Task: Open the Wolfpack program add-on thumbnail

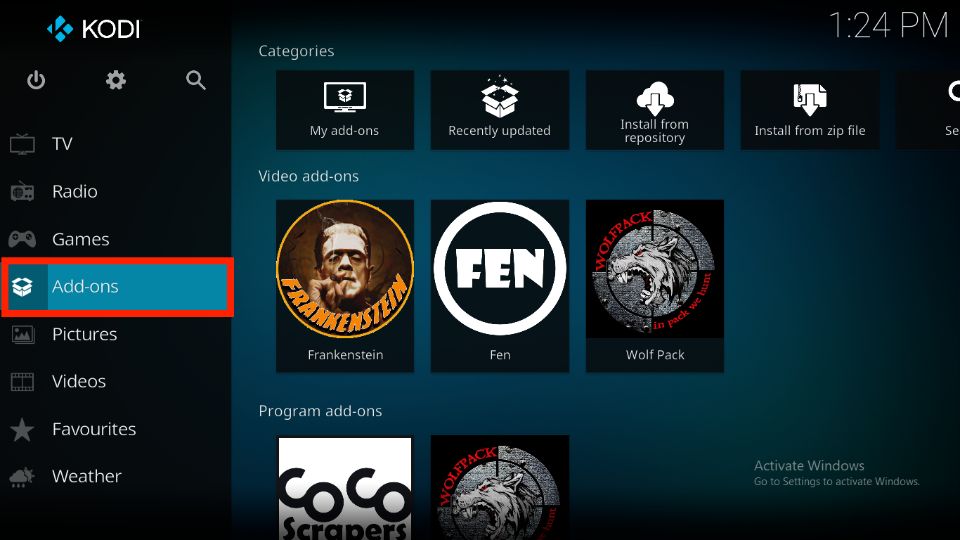Action: pyautogui.click(x=500, y=488)
